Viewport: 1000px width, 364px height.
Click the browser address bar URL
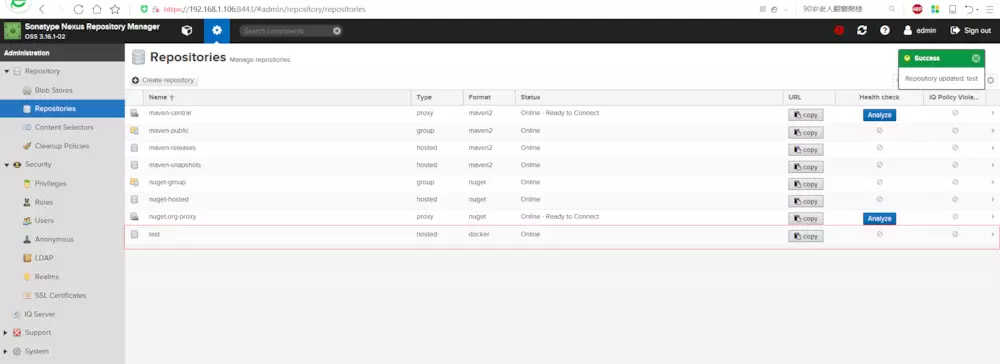click(265, 10)
